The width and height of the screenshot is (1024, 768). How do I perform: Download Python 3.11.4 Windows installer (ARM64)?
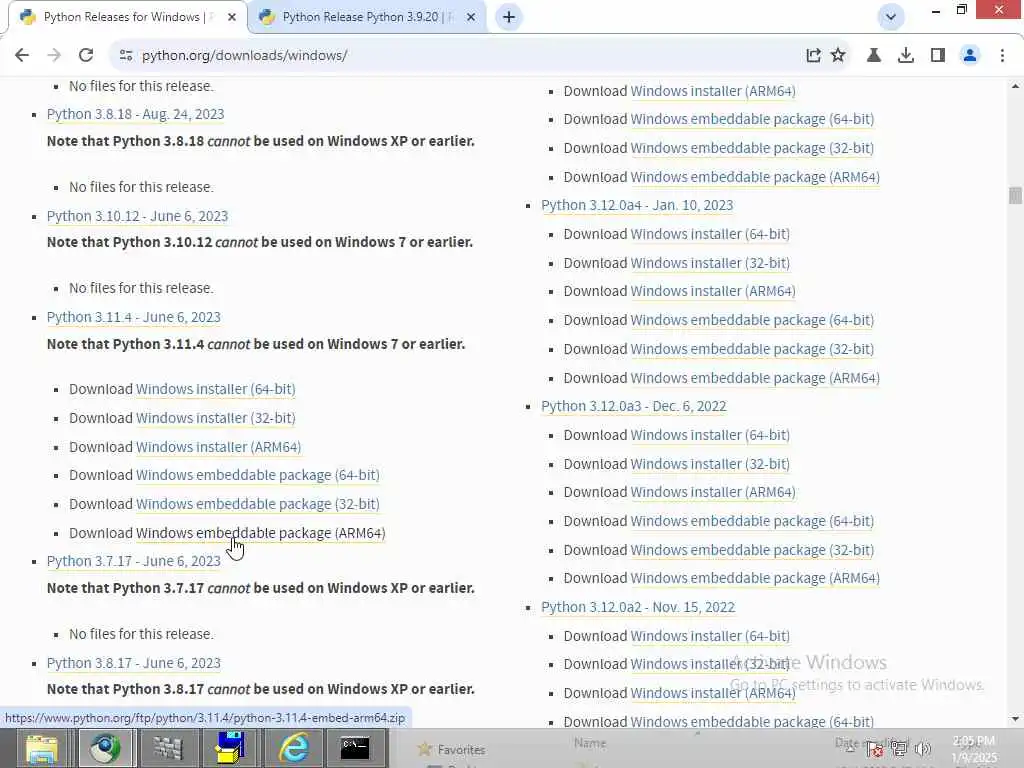[x=218, y=447]
